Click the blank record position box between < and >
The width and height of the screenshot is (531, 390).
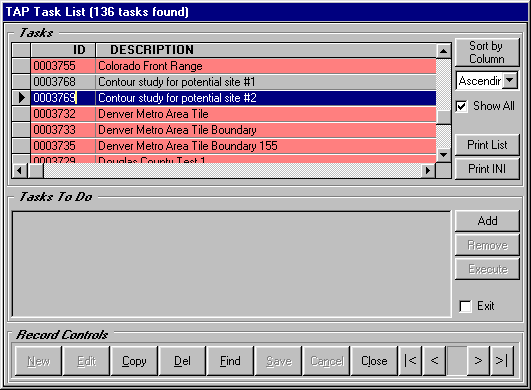456,361
